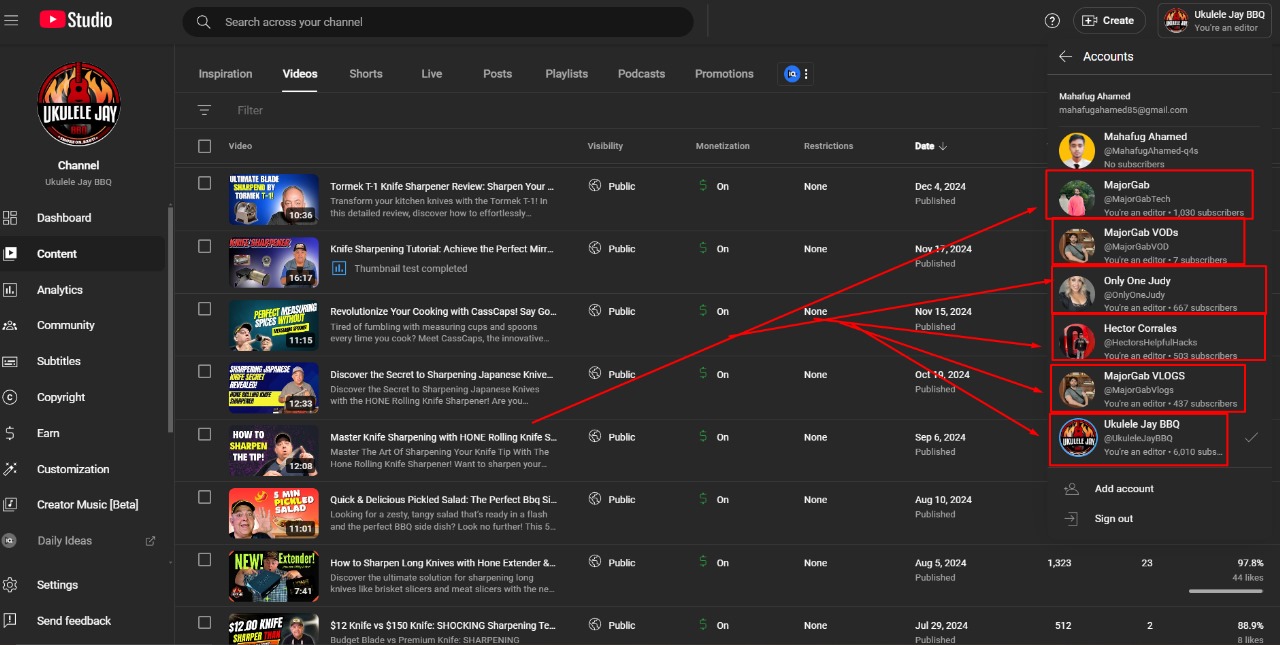Screen dimensions: 1280x645
Task: Click Thumbnail test completed chart icon
Action: [x=339, y=268]
